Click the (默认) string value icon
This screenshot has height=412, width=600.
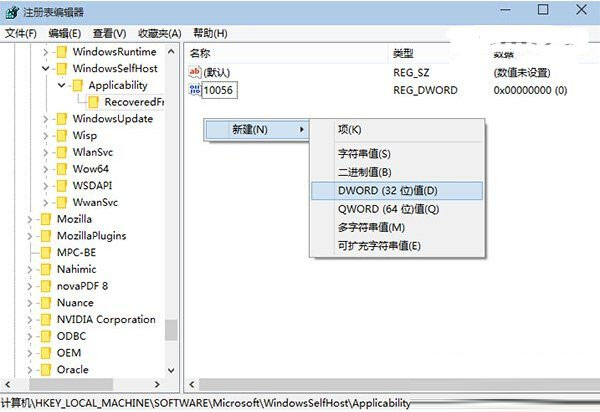click(194, 73)
